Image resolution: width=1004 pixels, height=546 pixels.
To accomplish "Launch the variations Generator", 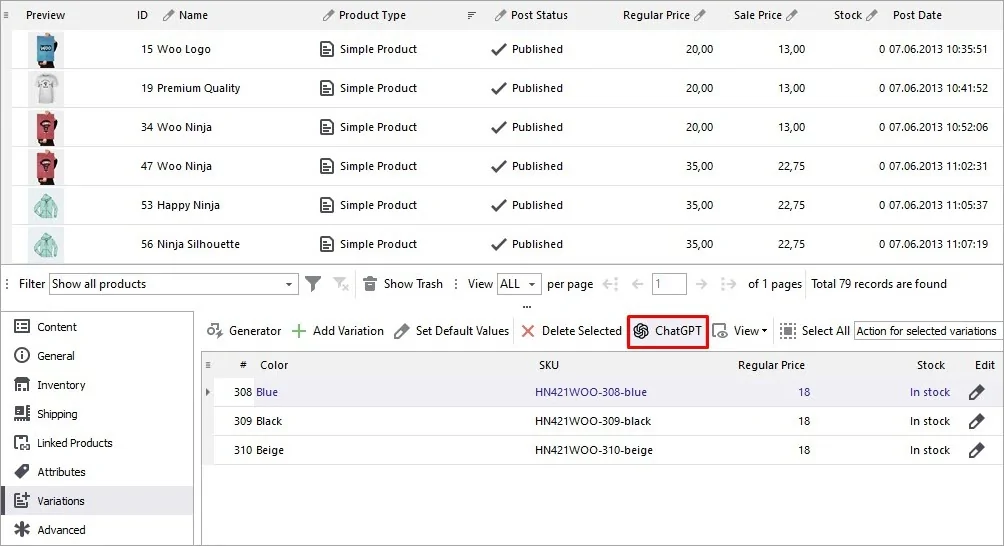I will [244, 331].
